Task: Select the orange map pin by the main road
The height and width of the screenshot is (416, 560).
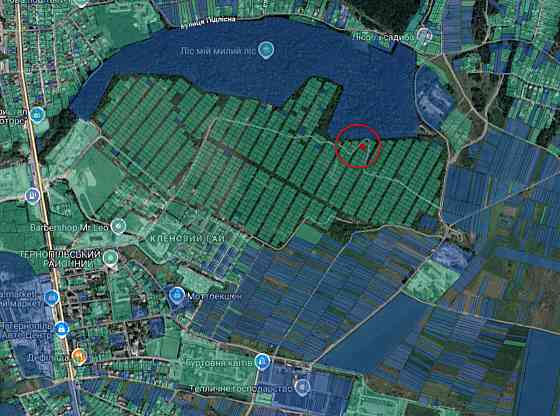Action: [79, 356]
